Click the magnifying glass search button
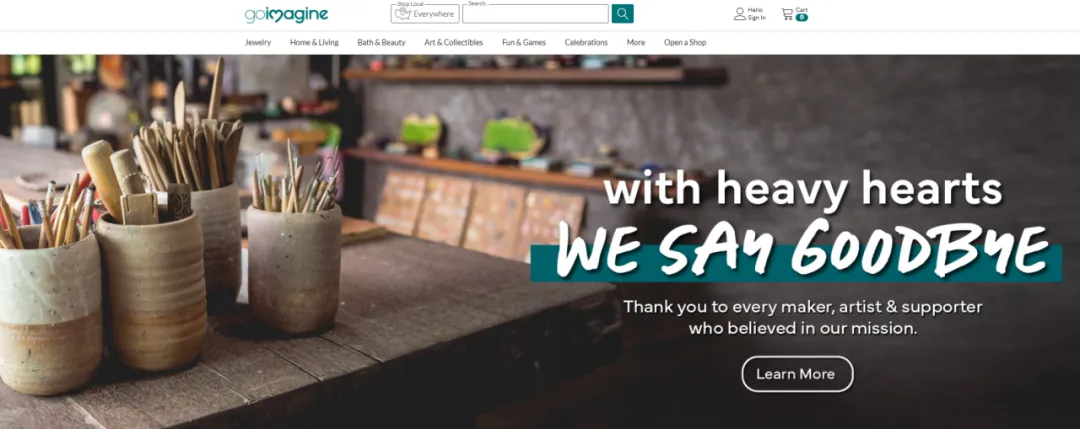1080x429 pixels. click(623, 14)
